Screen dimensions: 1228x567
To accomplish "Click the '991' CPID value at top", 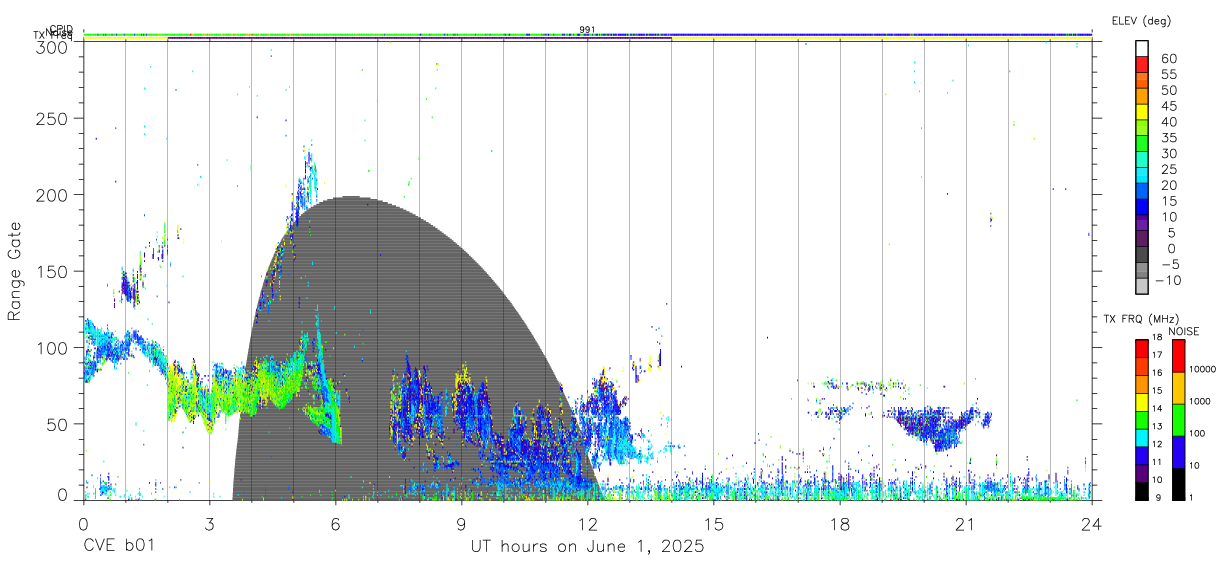I will [587, 29].
